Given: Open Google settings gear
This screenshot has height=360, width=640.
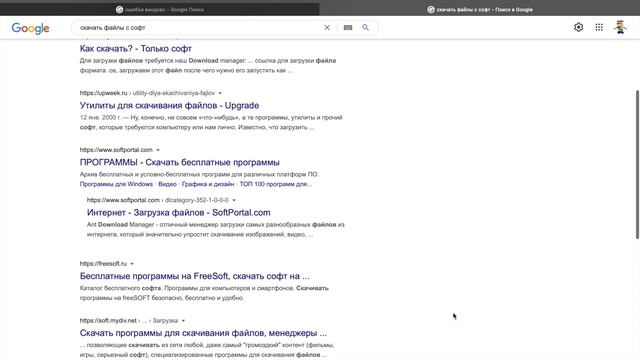Looking at the screenshot, I should tap(578, 27).
